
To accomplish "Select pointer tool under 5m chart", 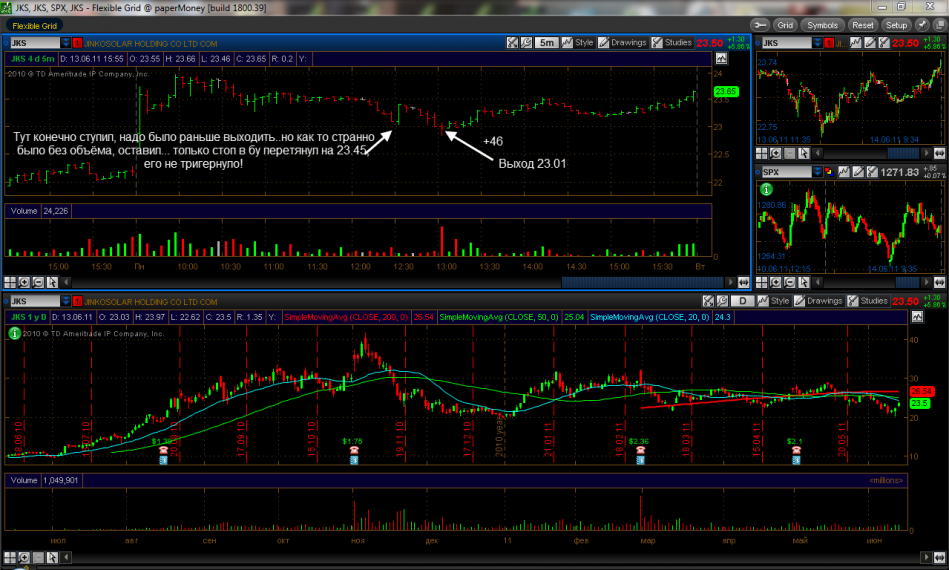I will click(52, 282).
